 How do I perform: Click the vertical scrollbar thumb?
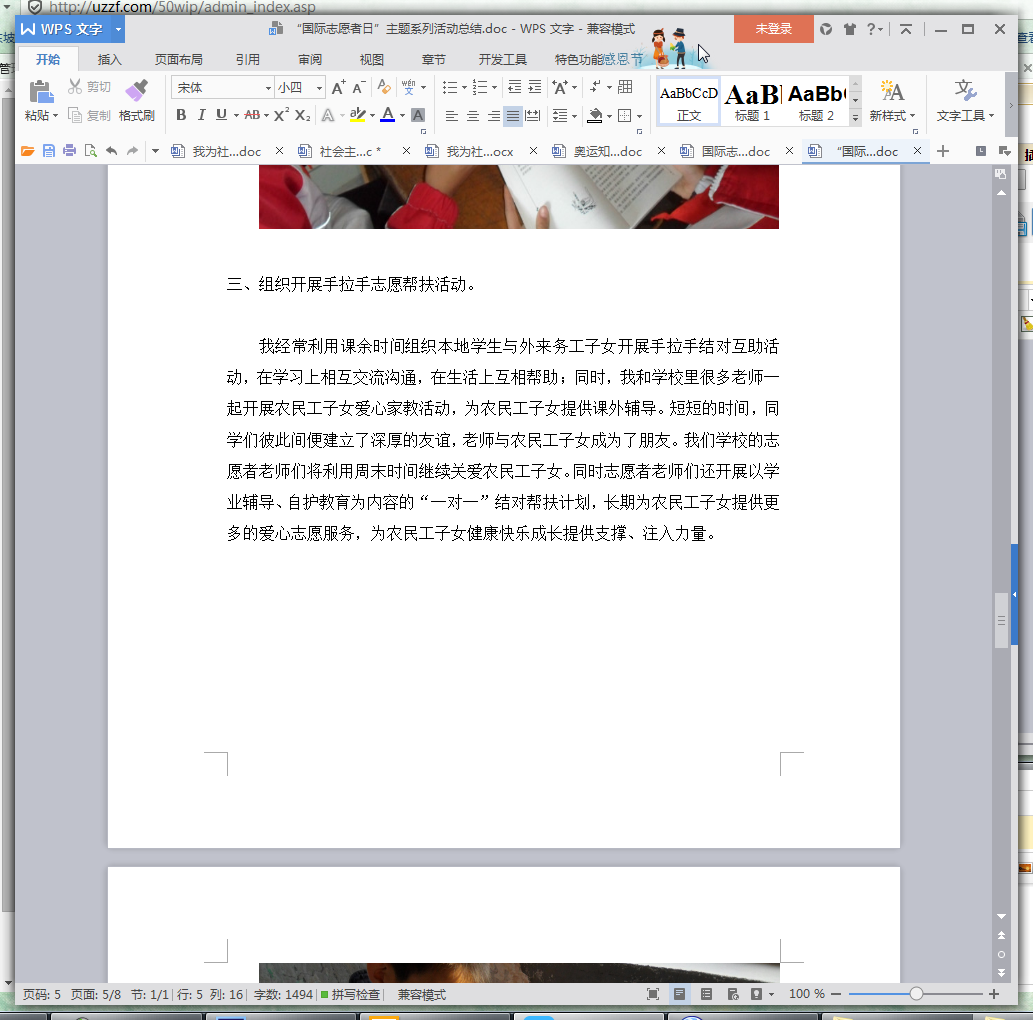click(1001, 620)
